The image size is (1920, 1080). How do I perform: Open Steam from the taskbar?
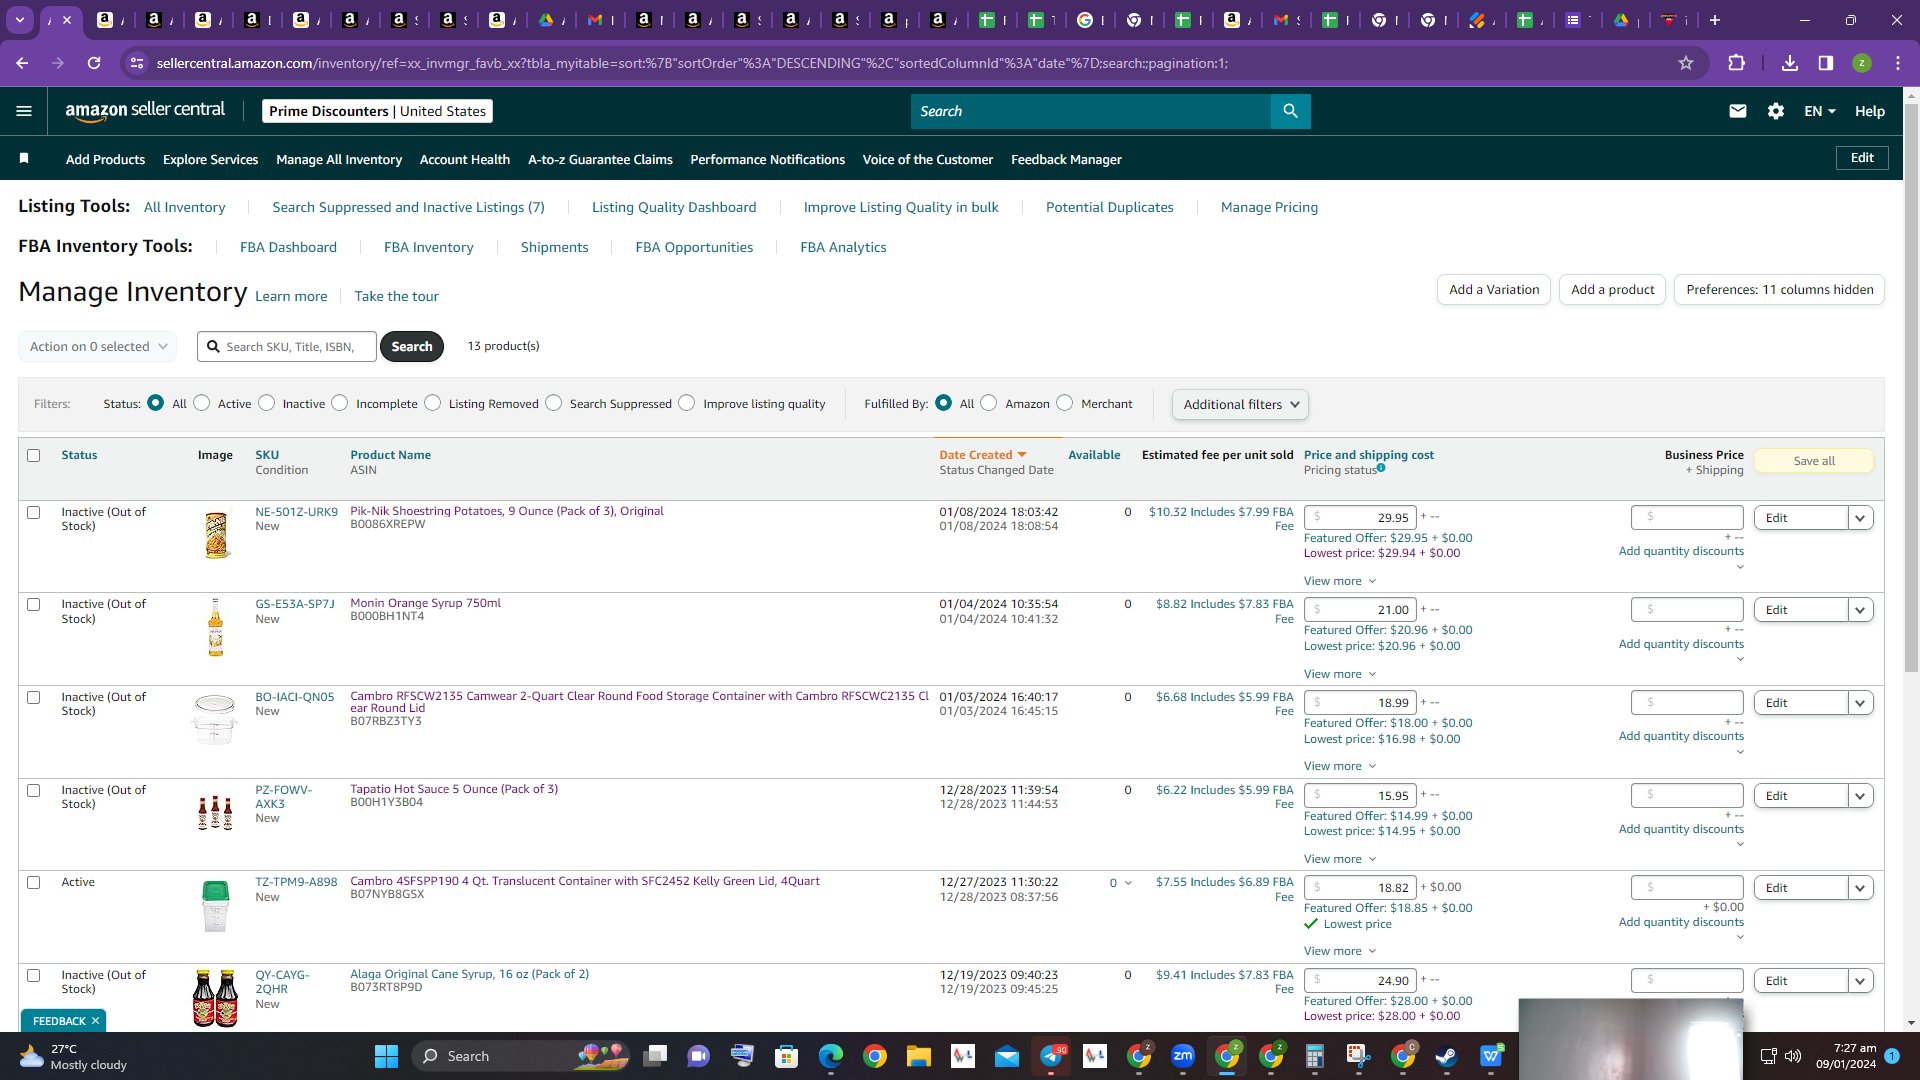pyautogui.click(x=1446, y=1056)
